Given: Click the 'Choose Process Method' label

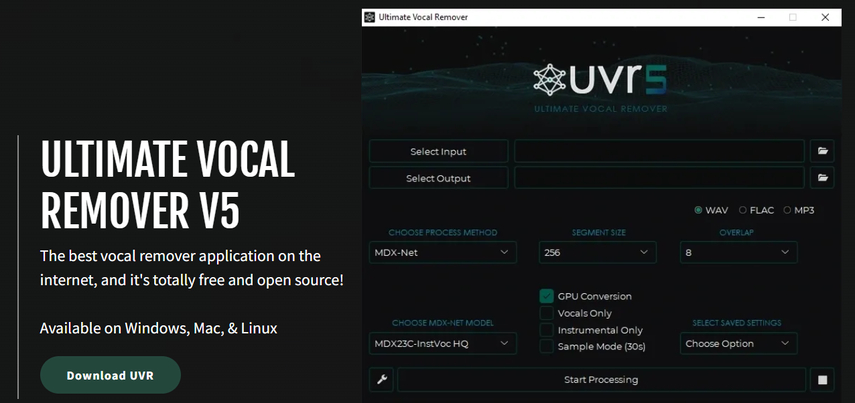Looking at the screenshot, I should 443,232.
